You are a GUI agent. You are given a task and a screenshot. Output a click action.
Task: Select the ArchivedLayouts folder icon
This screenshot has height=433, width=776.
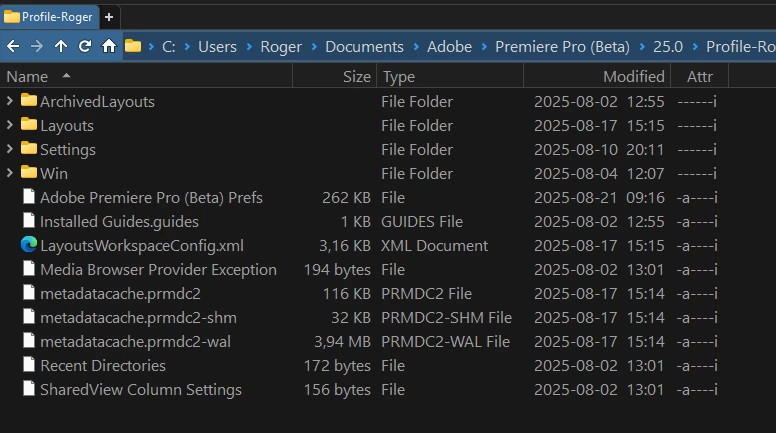point(29,100)
